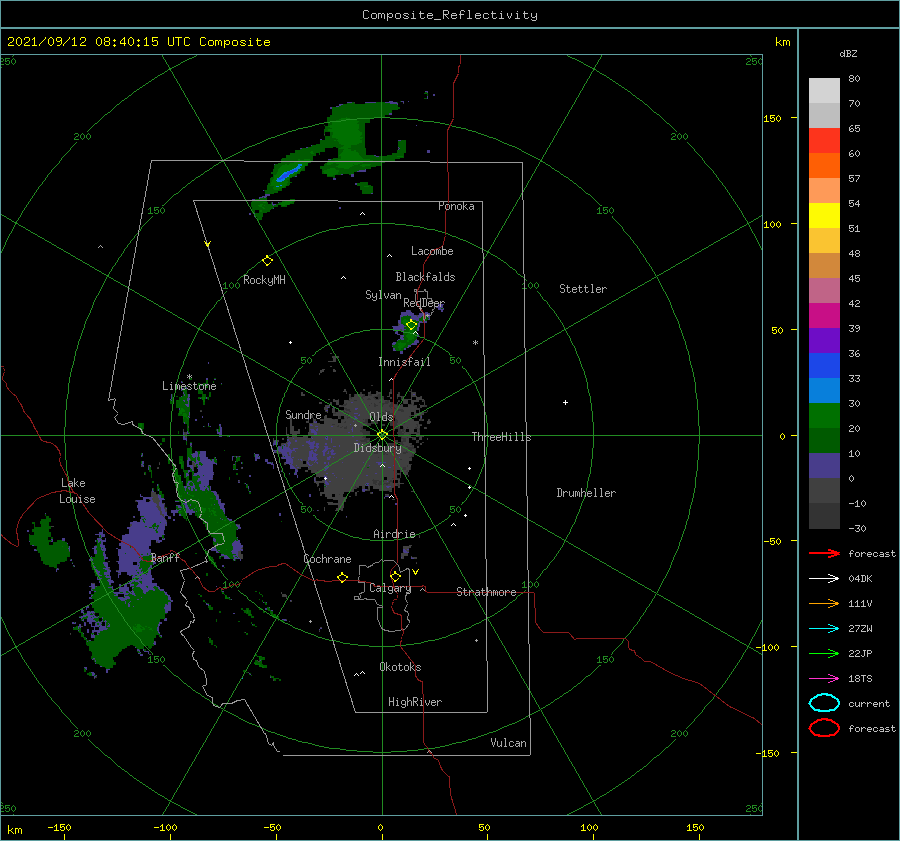Click the RockyMH label
The width and height of the screenshot is (900, 841).
point(264,280)
